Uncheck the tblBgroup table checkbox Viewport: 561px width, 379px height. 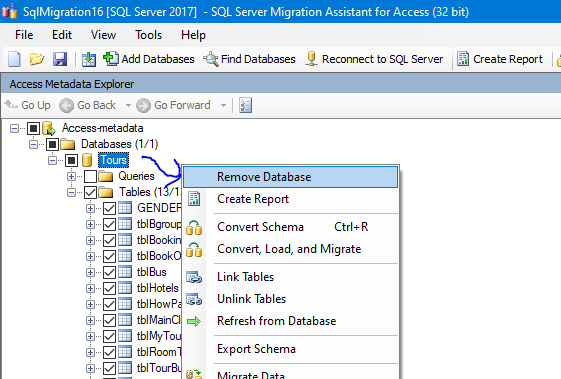[x=109, y=224]
